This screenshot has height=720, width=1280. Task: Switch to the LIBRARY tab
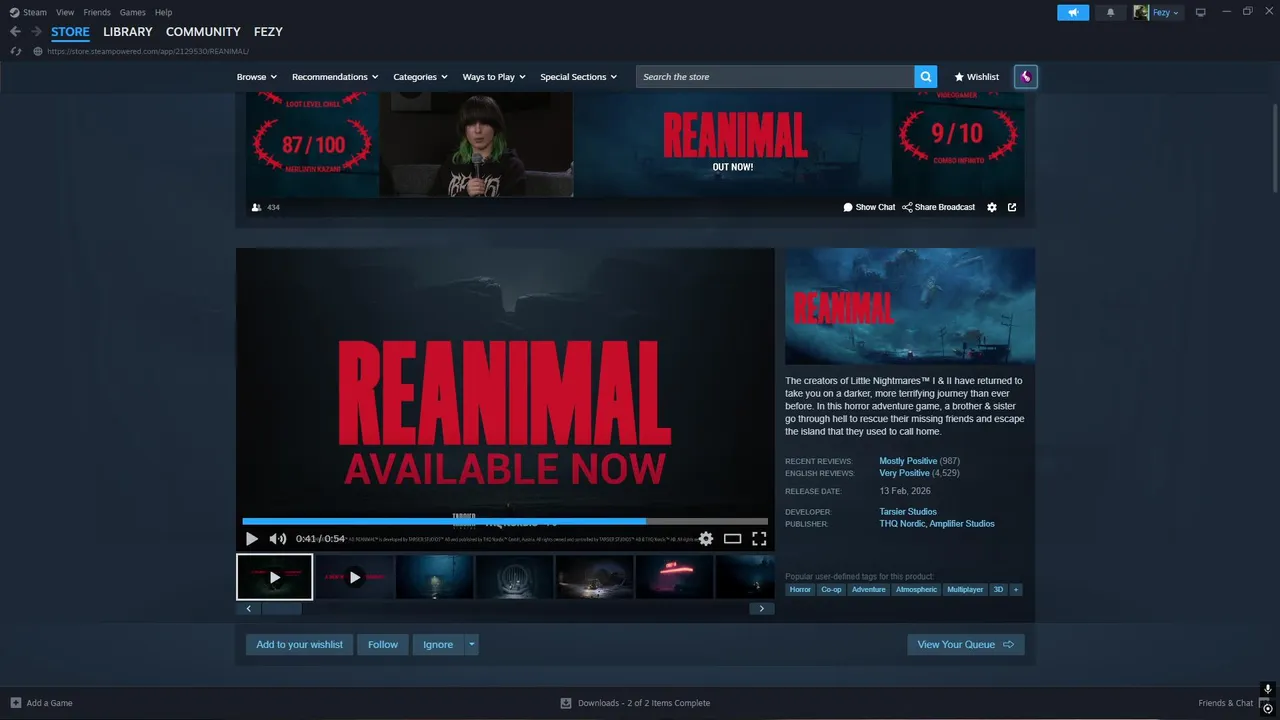(x=128, y=32)
